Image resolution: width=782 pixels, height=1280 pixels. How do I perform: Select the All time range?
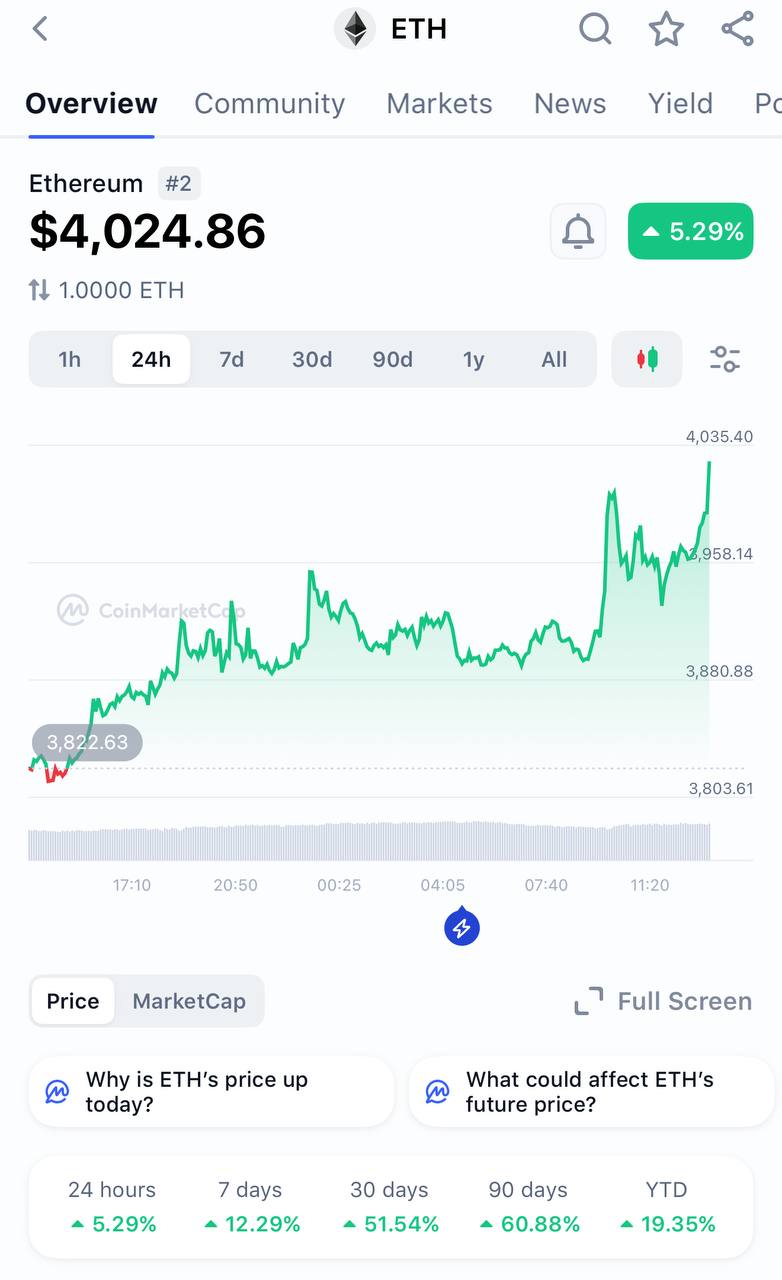pyautogui.click(x=554, y=359)
